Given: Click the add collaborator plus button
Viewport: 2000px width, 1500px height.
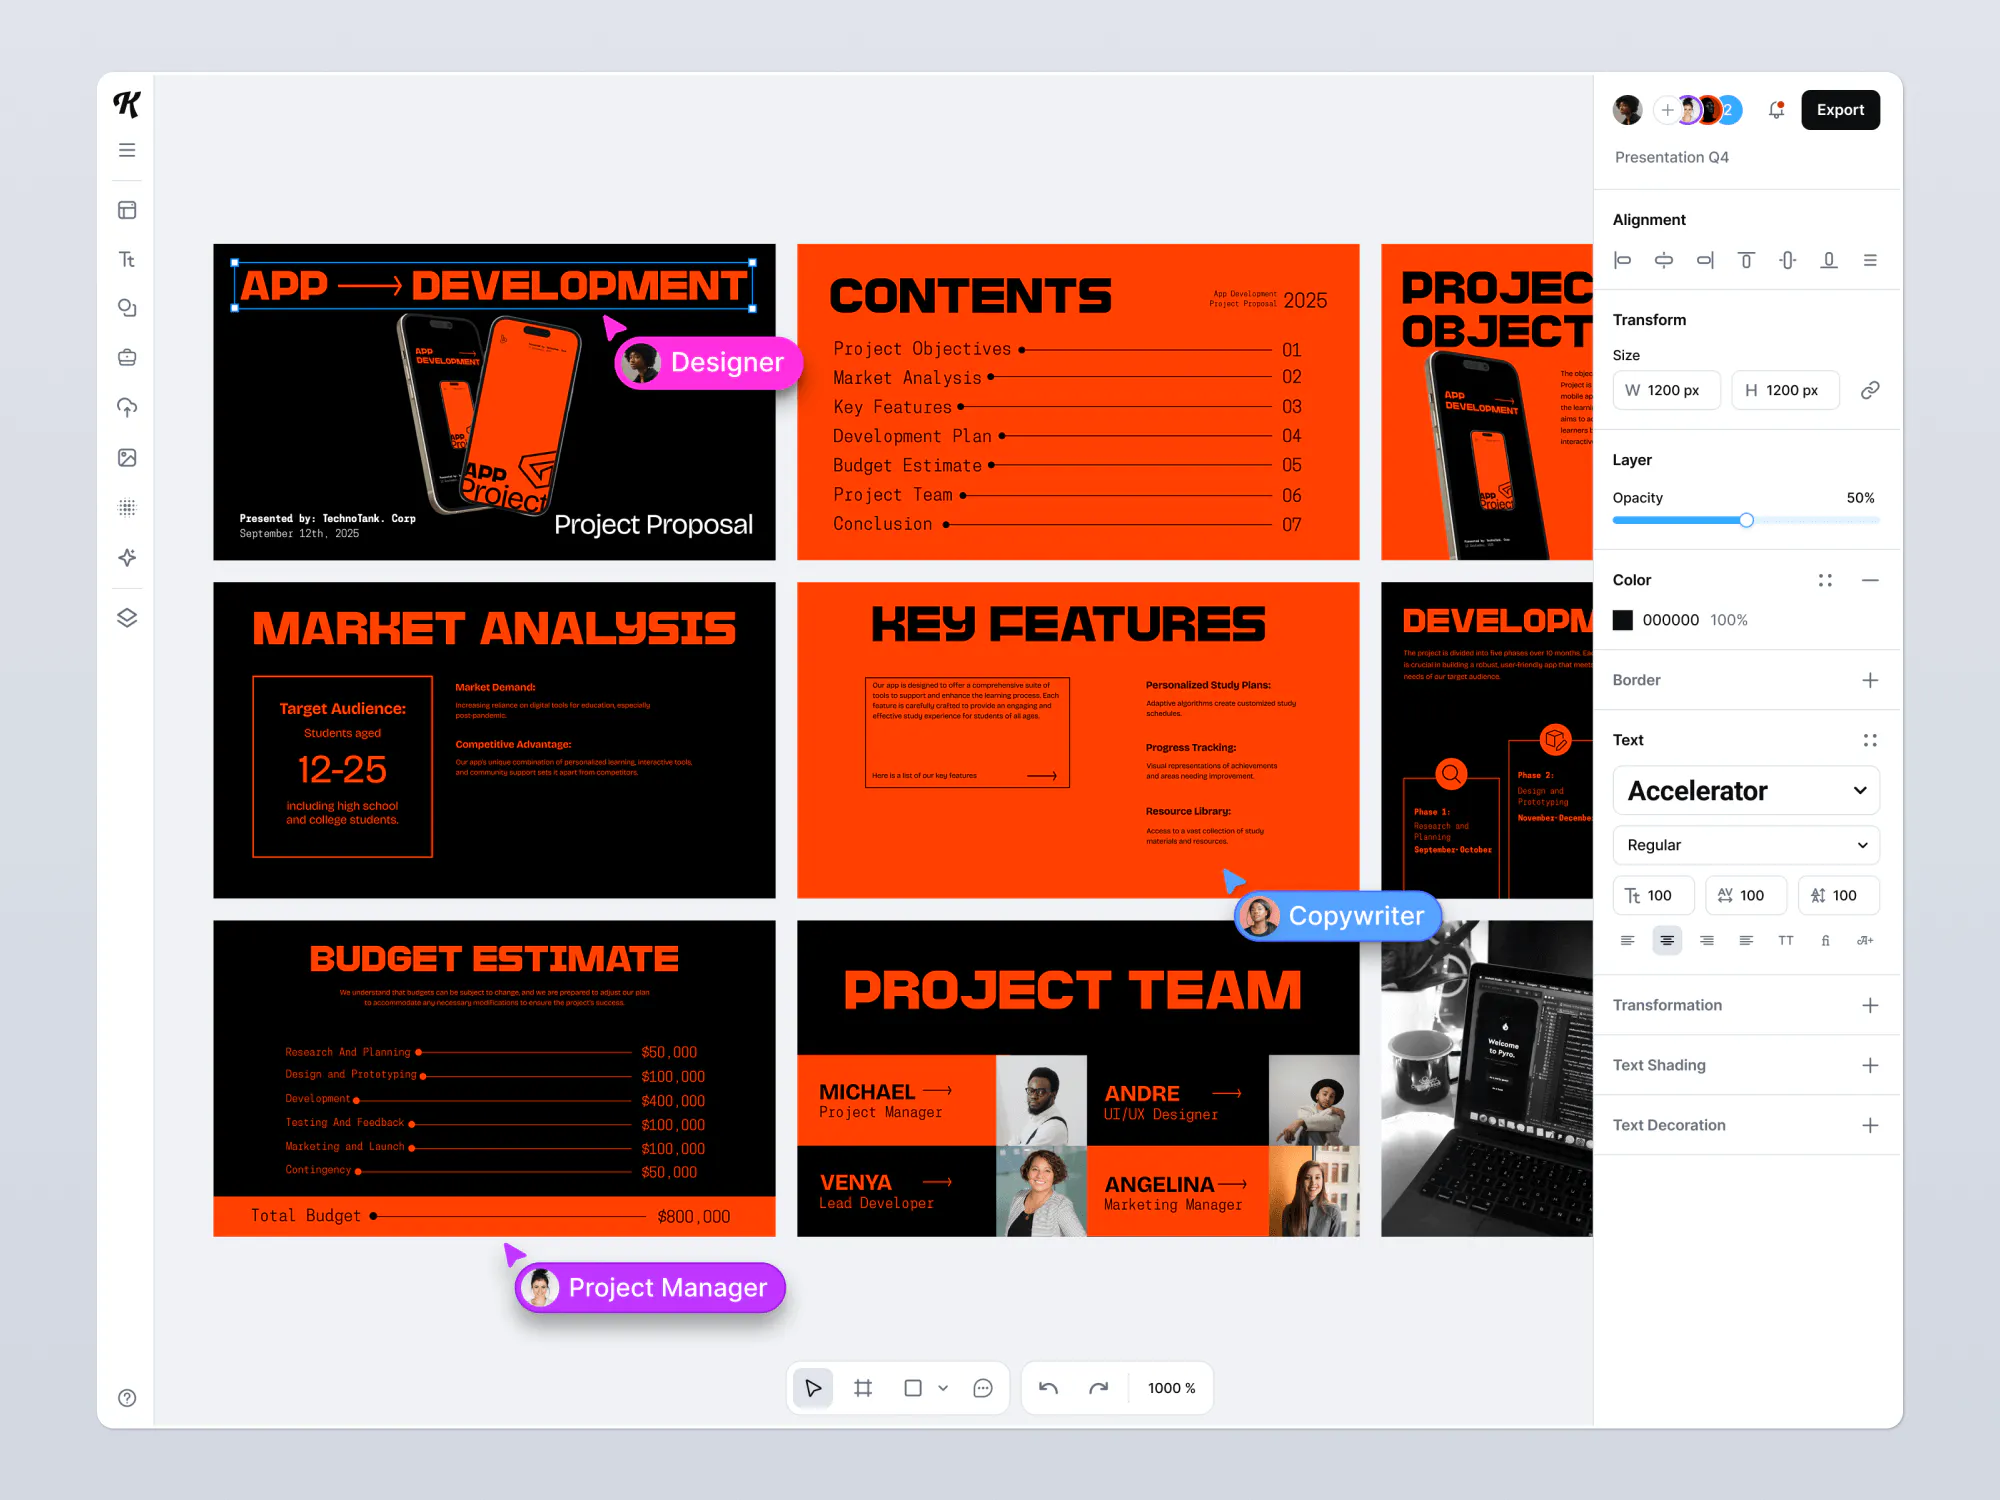Looking at the screenshot, I should [1666, 110].
